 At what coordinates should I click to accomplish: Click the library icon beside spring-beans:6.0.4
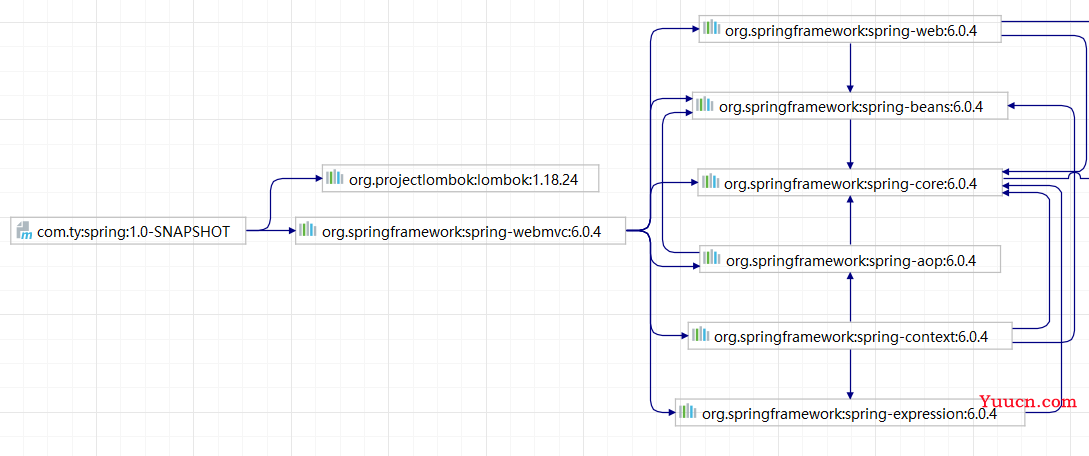coord(705,105)
